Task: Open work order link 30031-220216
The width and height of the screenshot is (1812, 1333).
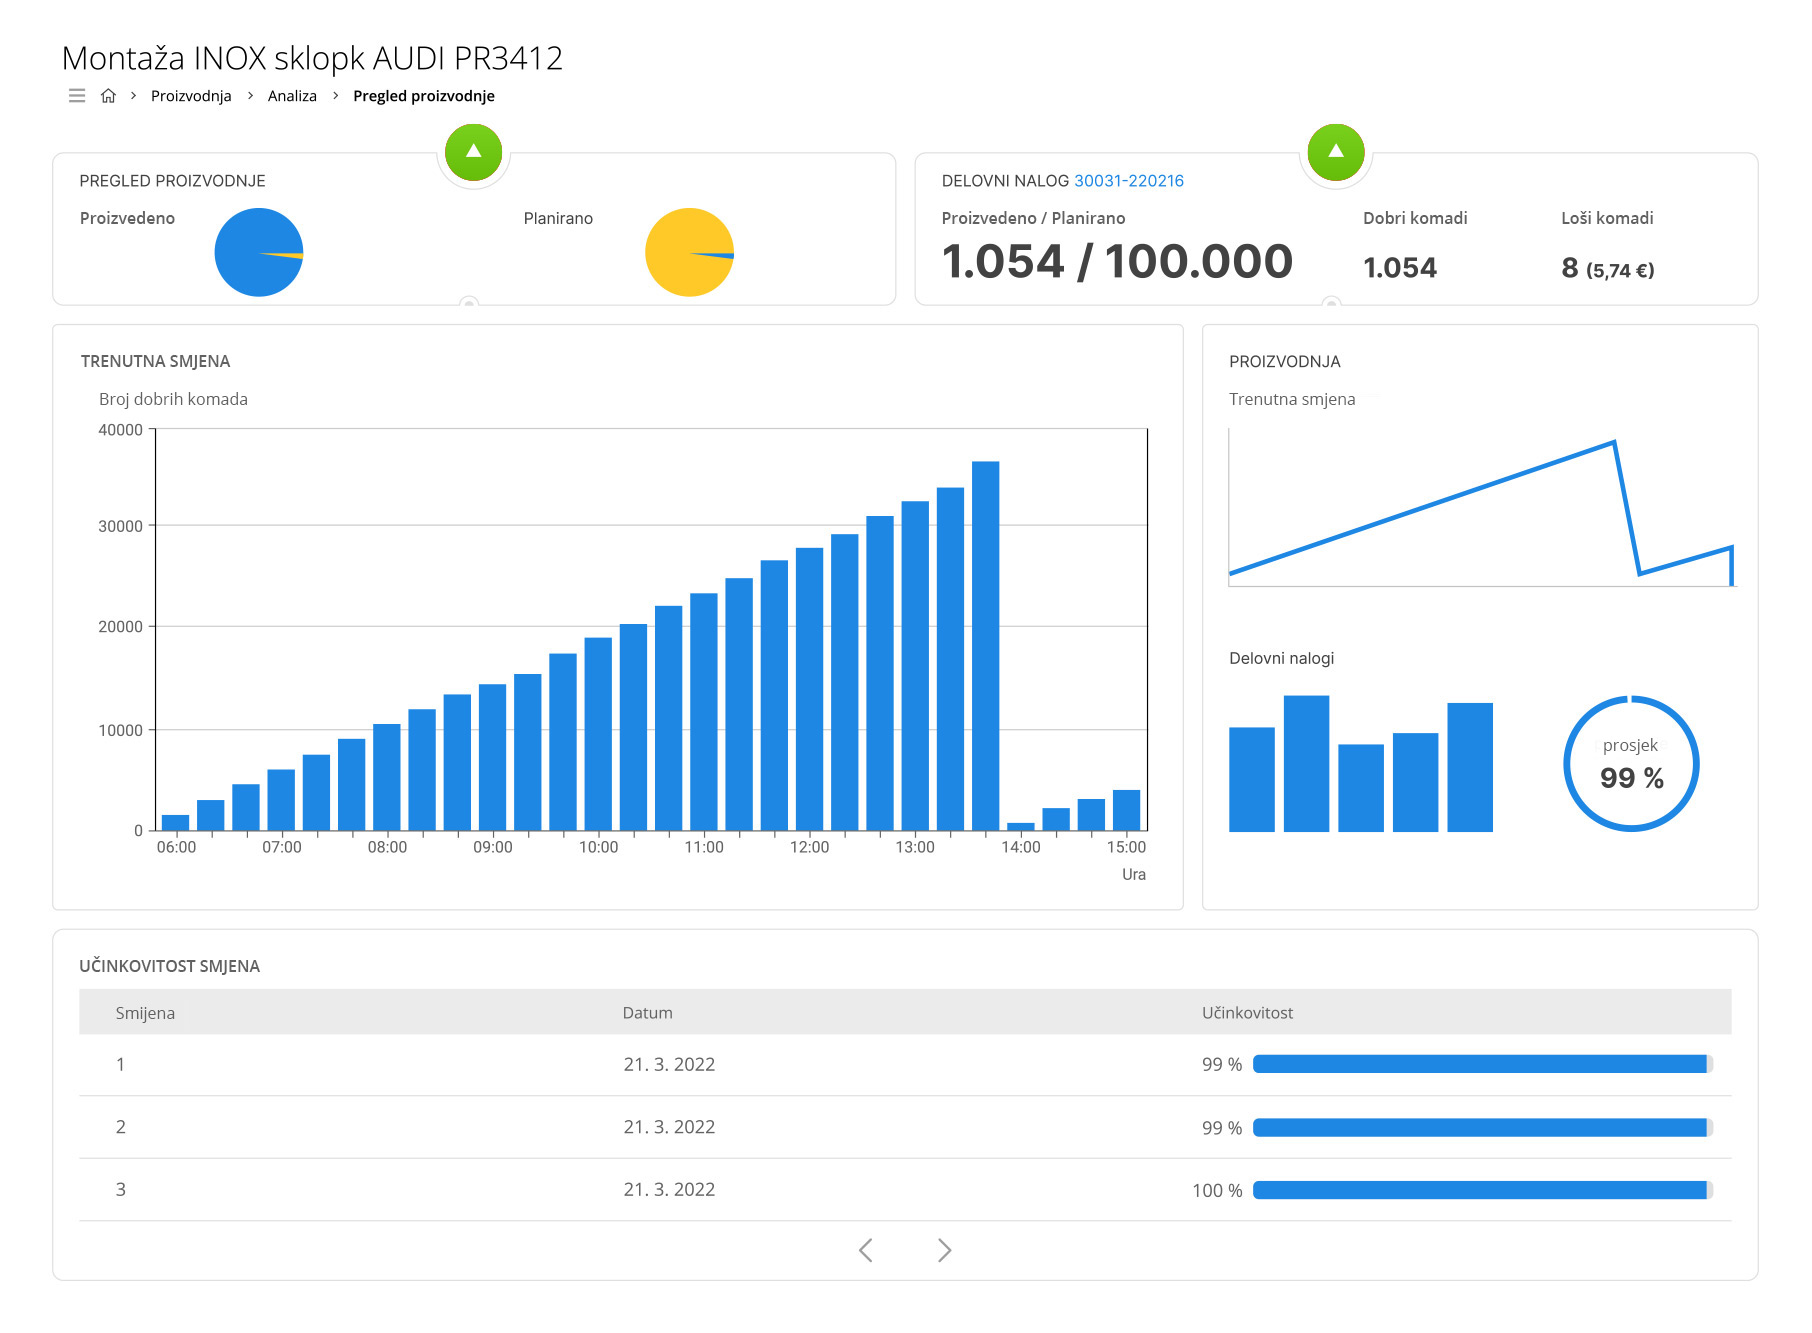Action: [1128, 181]
